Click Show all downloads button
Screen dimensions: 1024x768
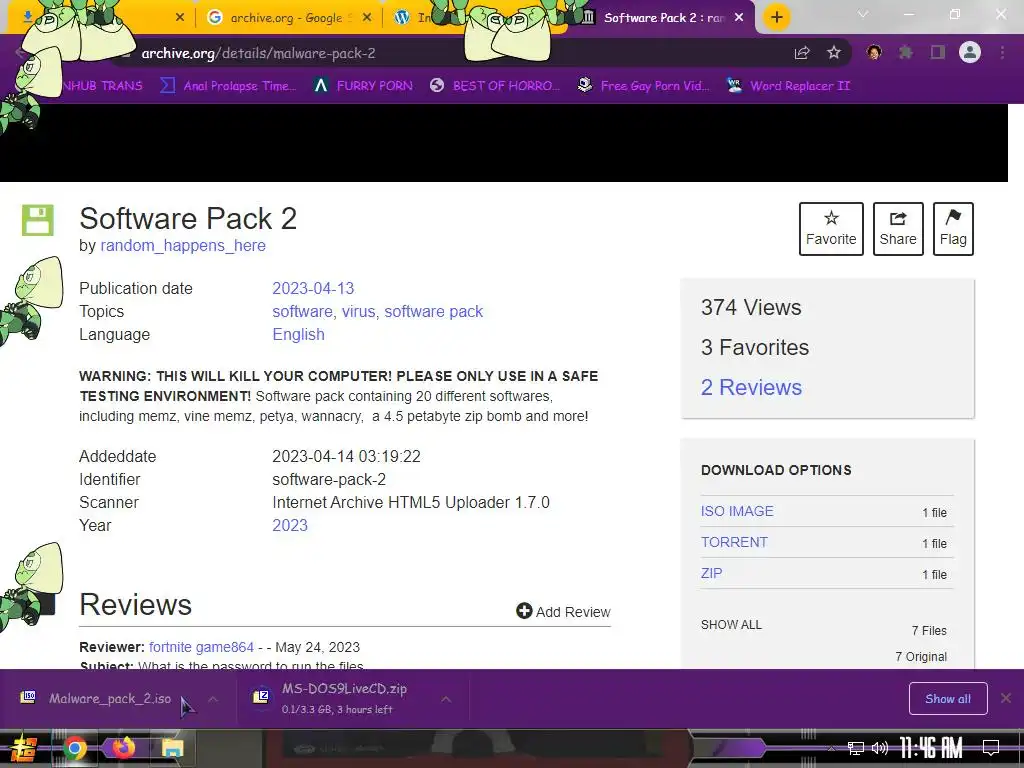948,699
